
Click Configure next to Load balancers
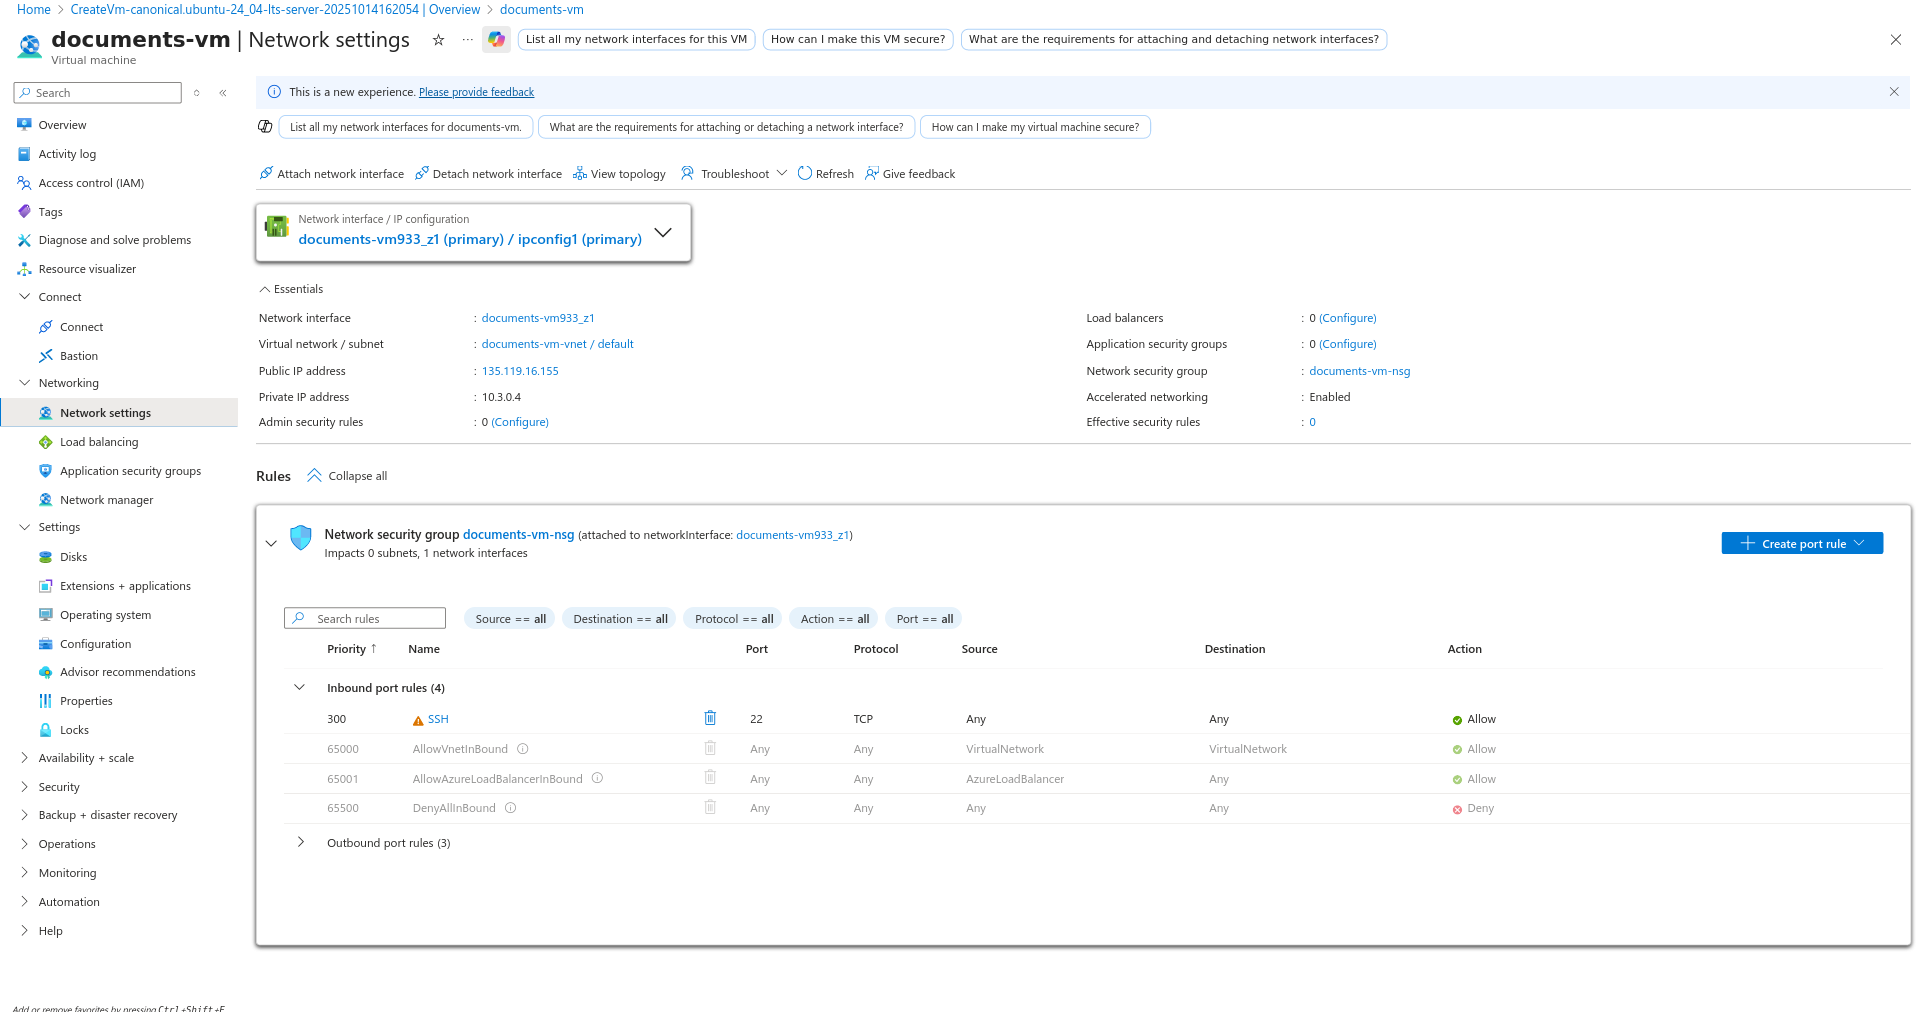1347,318
